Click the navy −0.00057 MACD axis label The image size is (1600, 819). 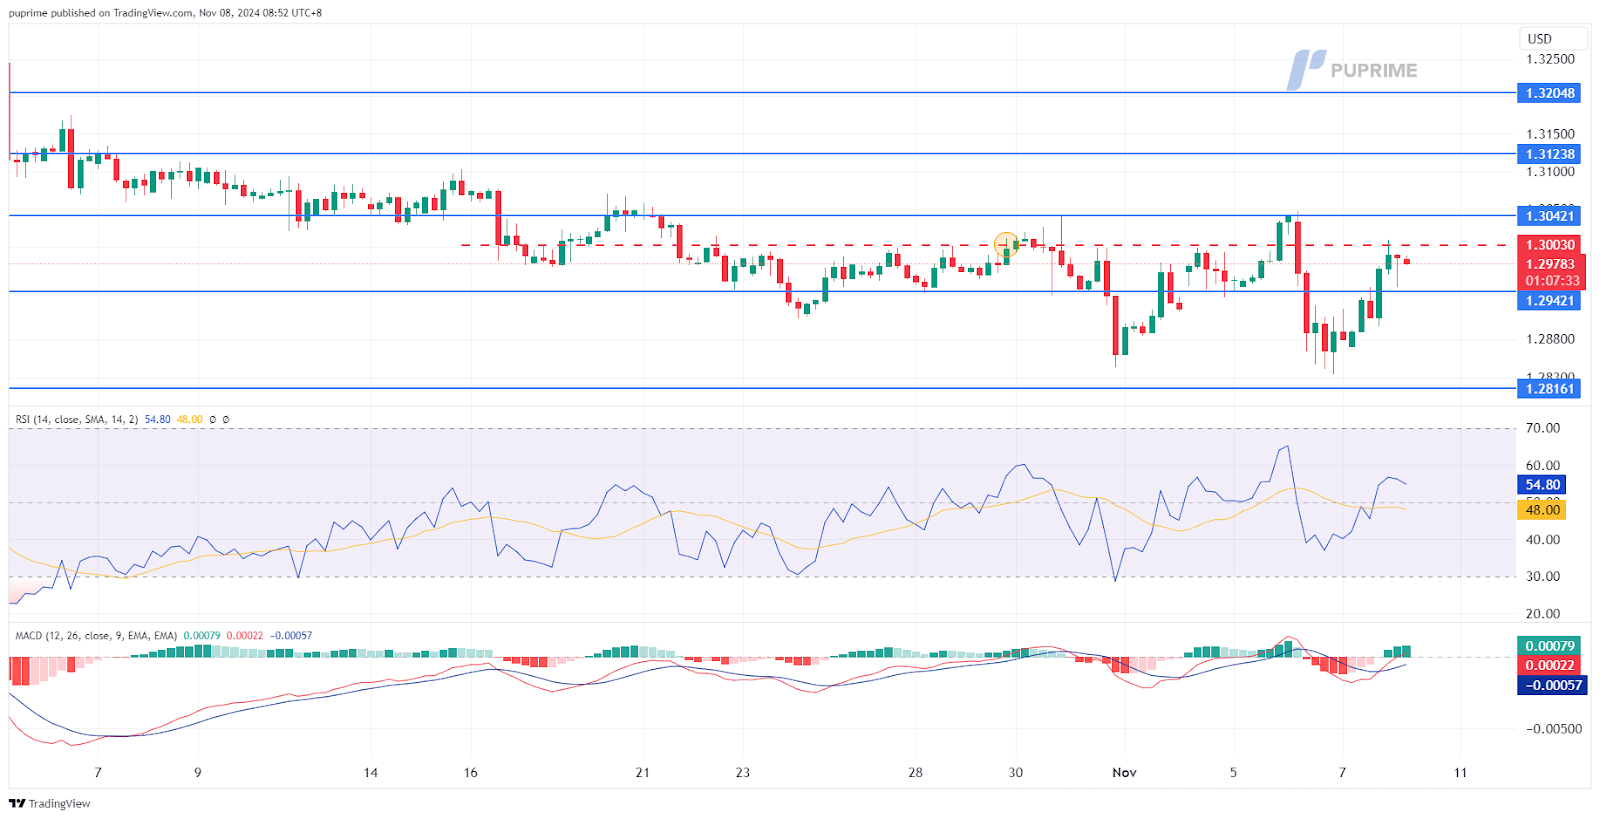(1552, 685)
